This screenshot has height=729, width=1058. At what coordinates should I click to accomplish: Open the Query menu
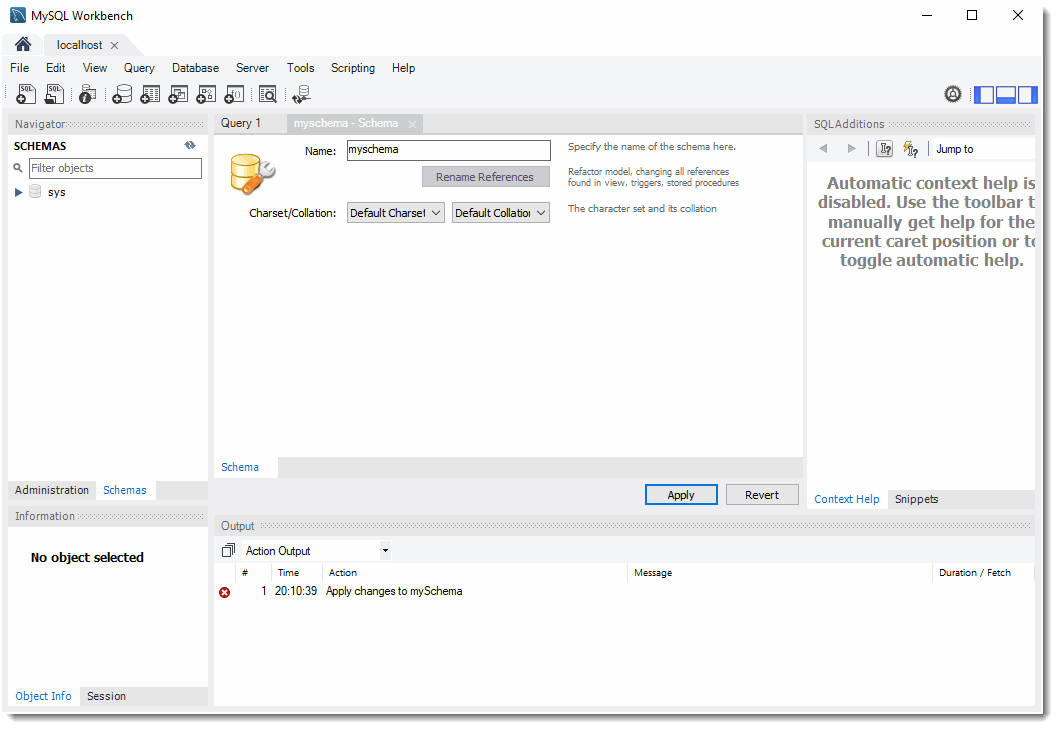click(x=139, y=68)
